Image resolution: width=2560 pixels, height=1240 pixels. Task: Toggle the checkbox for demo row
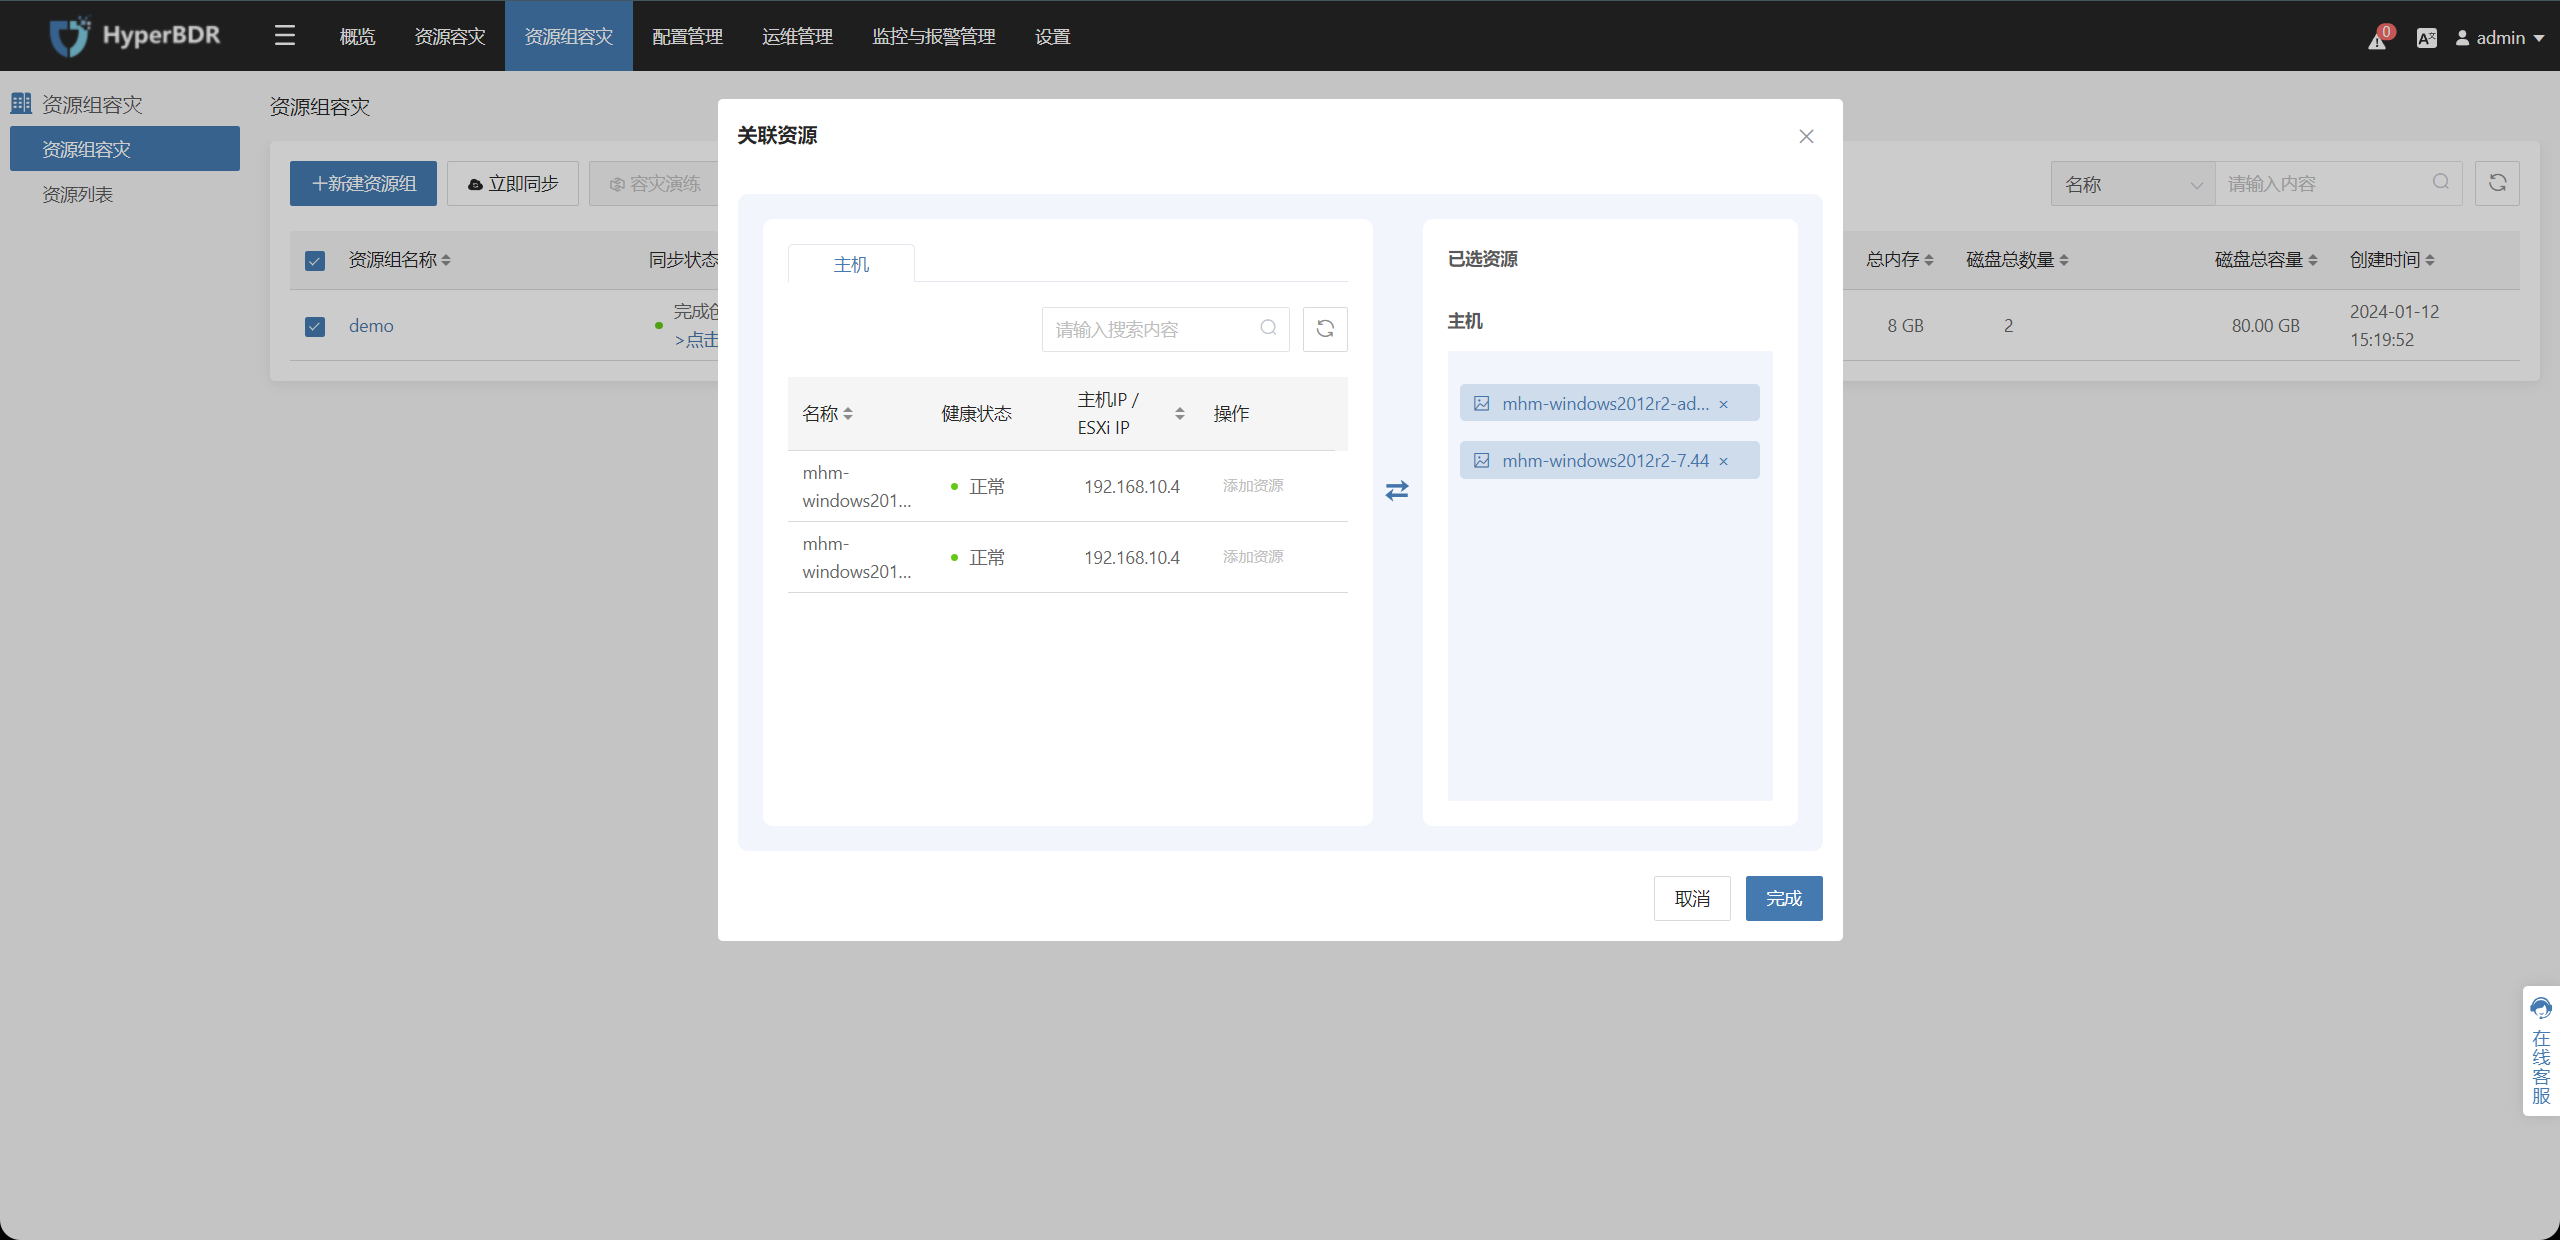click(315, 327)
